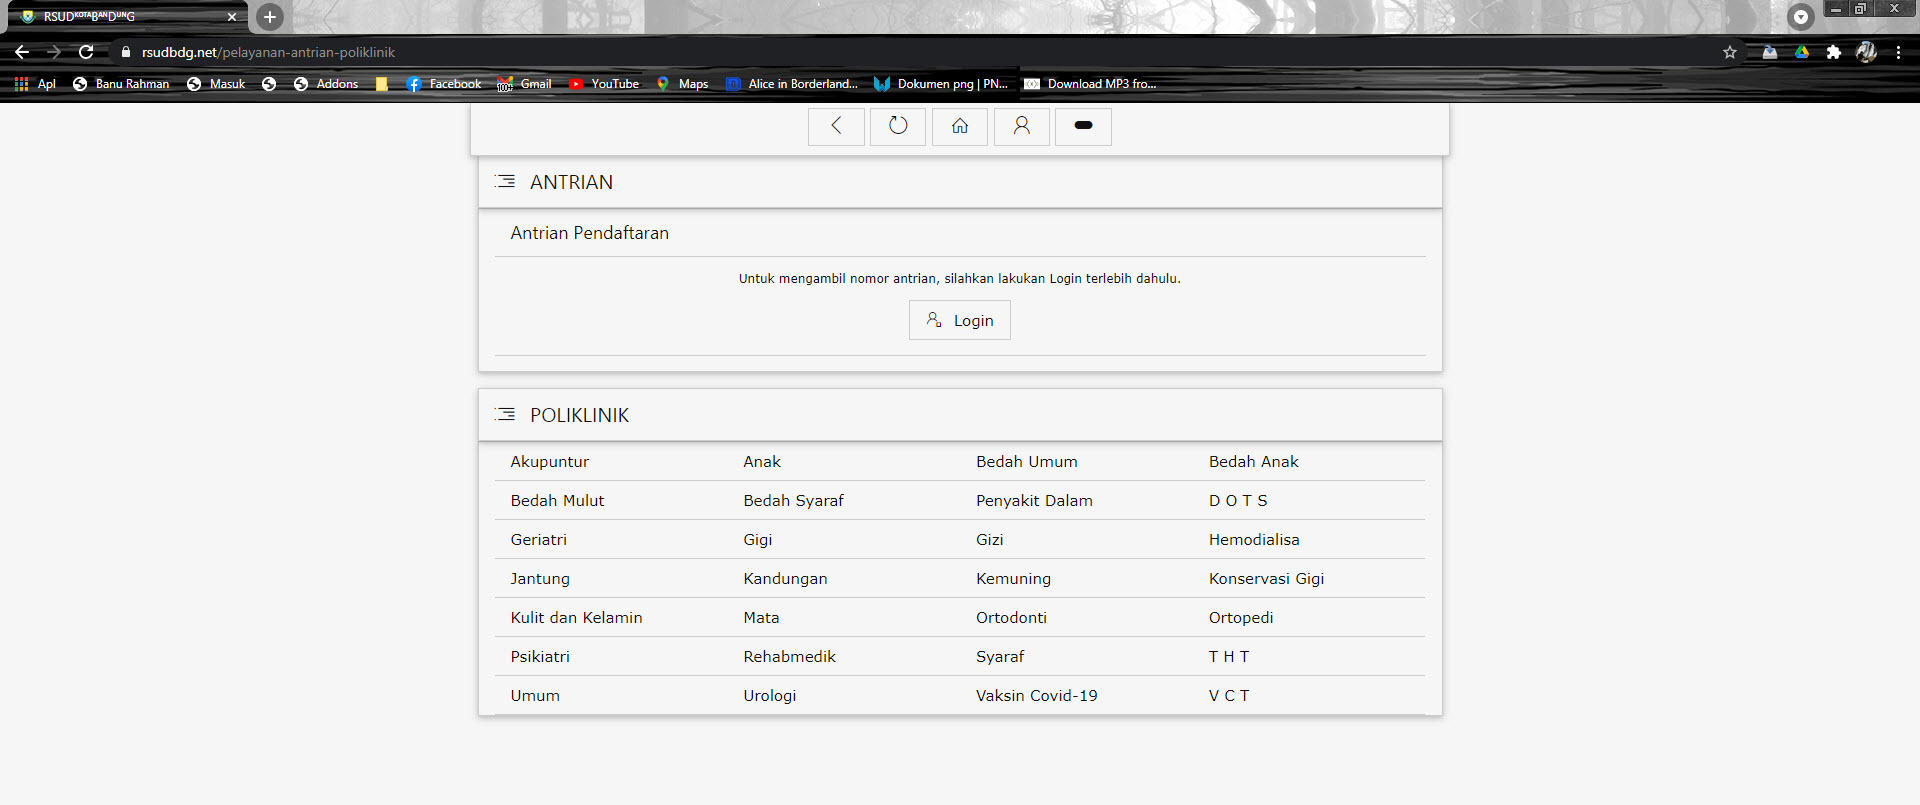This screenshot has width=1920, height=805.
Task: Open the Anak polyclinic link
Action: [762, 462]
